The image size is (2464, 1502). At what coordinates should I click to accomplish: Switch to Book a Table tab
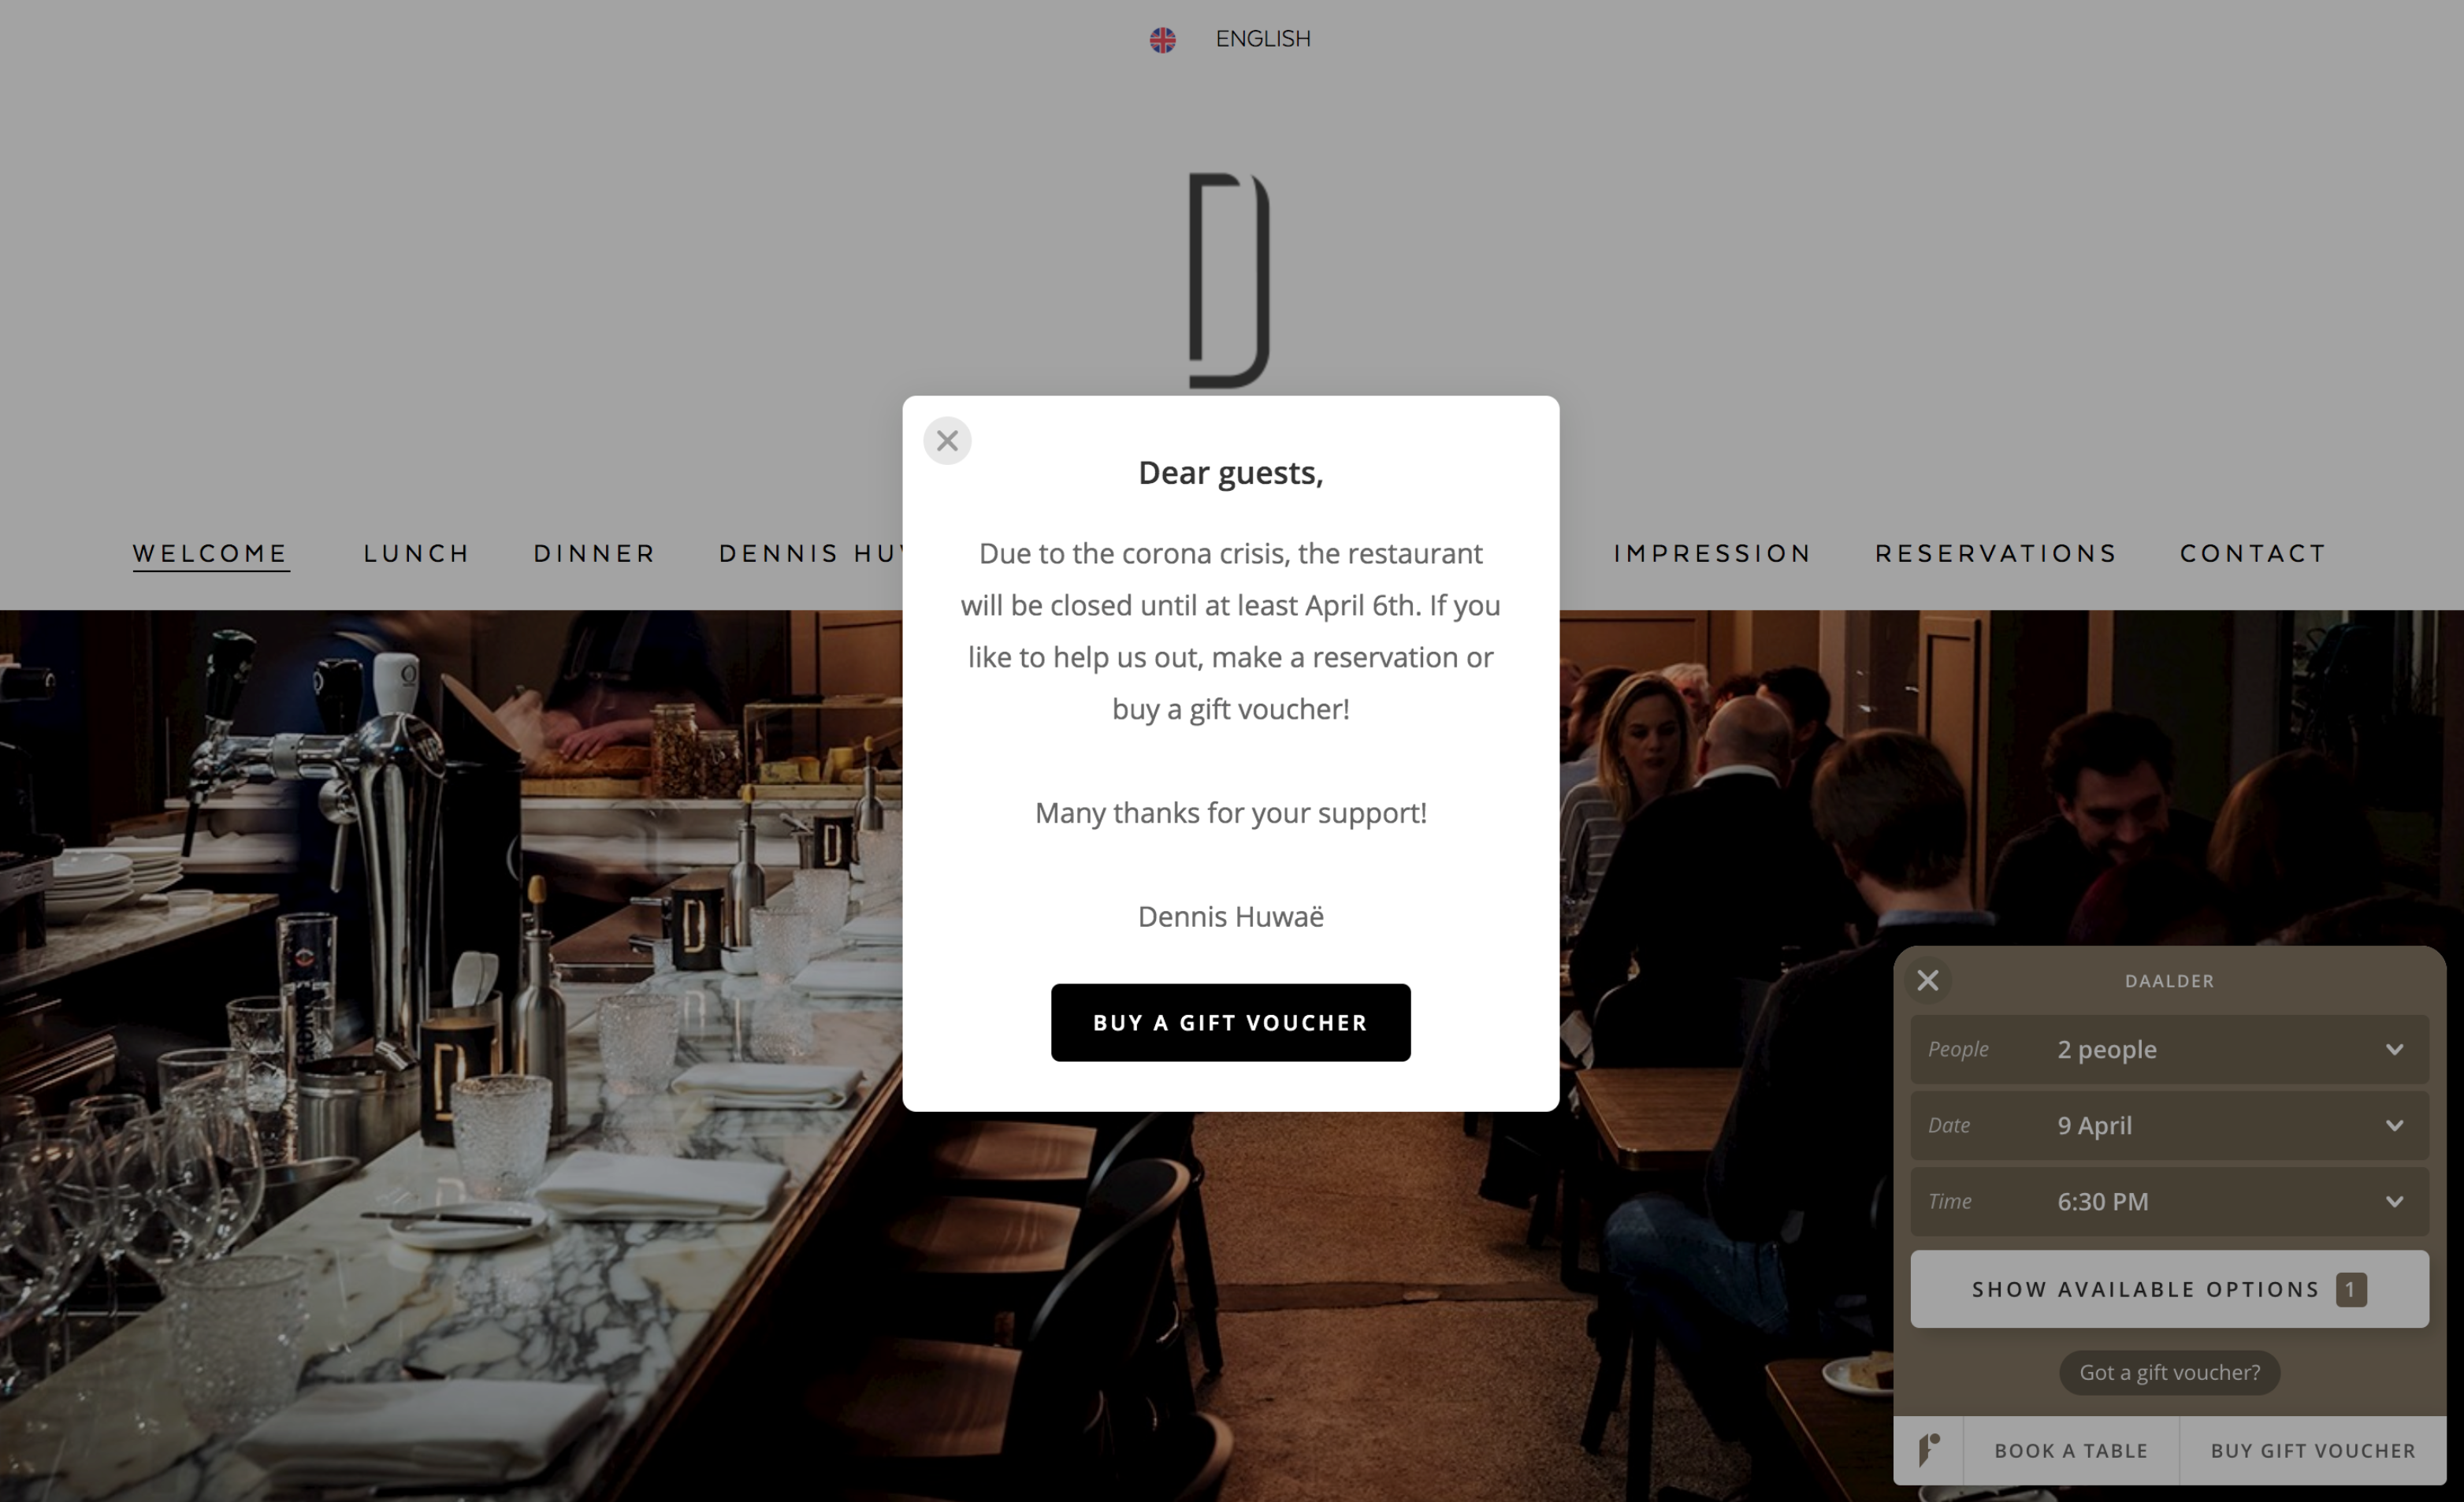pyautogui.click(x=2071, y=1450)
